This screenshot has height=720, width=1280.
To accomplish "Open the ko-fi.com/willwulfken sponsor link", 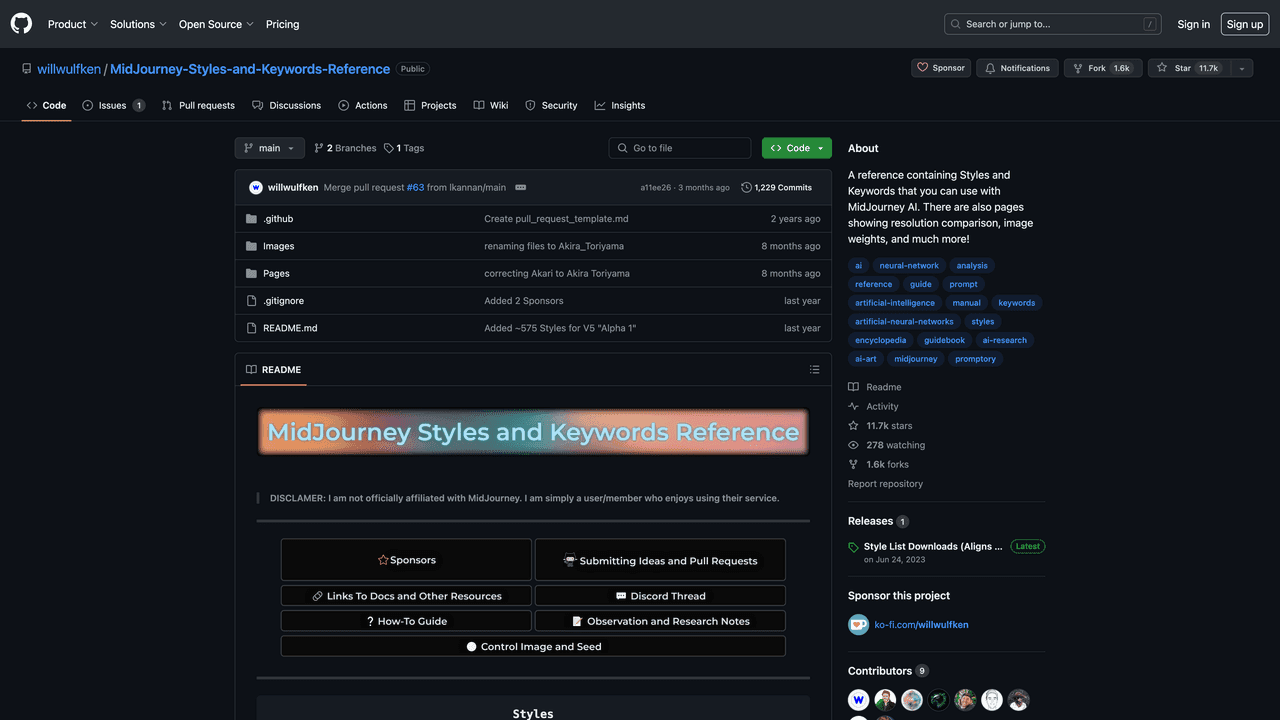I will click(x=921, y=624).
